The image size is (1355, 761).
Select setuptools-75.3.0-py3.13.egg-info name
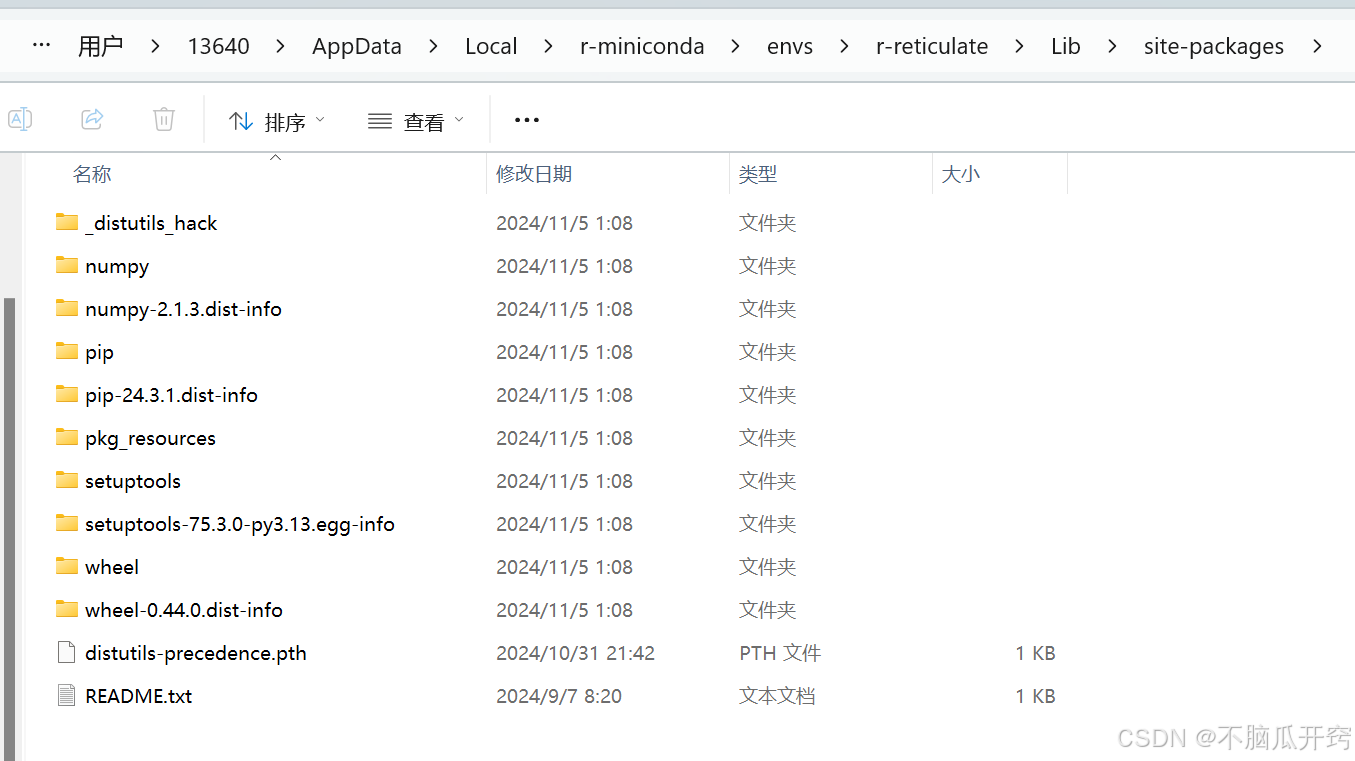click(240, 524)
